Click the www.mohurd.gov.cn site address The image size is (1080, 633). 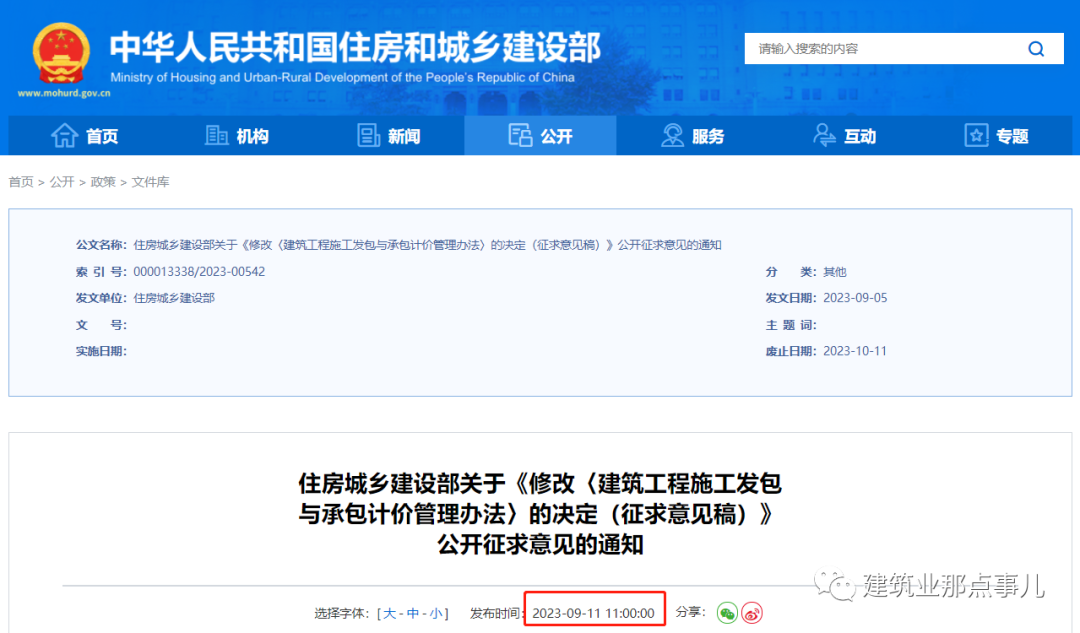[63, 93]
